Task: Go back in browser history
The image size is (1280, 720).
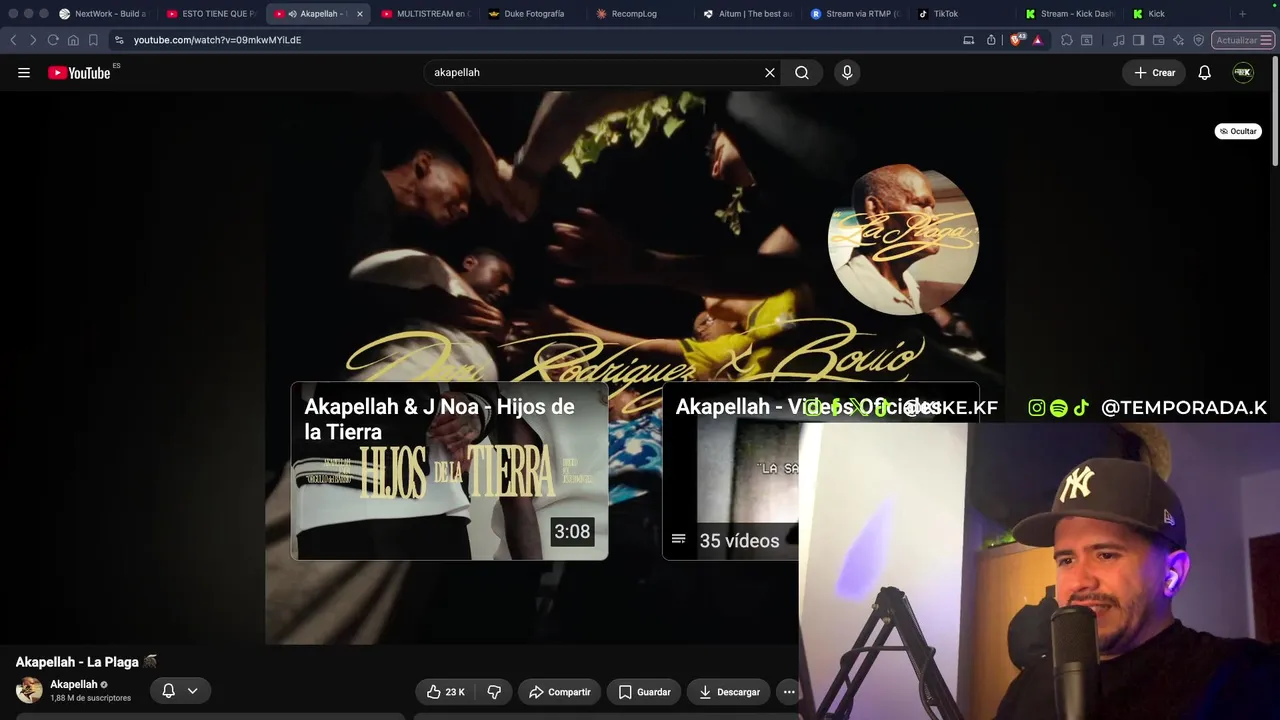Action: point(13,40)
